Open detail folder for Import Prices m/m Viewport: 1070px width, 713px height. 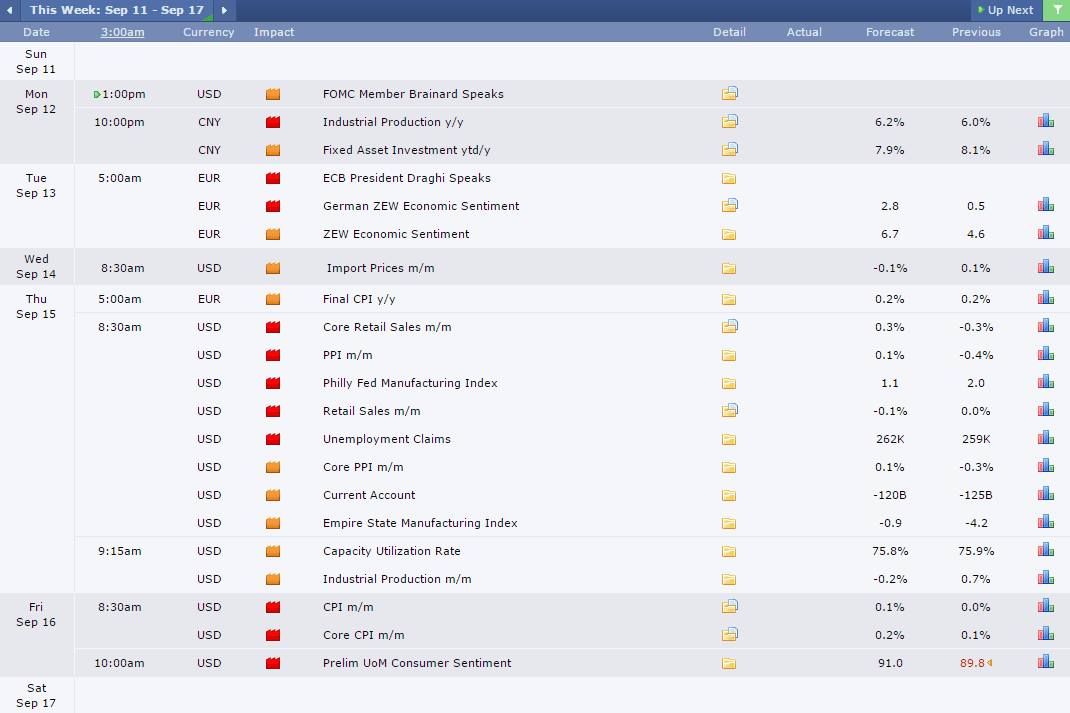pos(729,268)
